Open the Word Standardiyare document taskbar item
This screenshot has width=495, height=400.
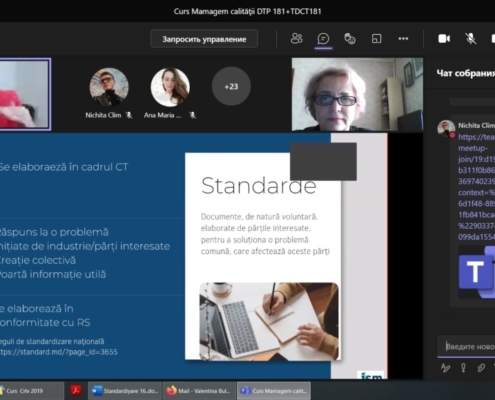point(125,391)
